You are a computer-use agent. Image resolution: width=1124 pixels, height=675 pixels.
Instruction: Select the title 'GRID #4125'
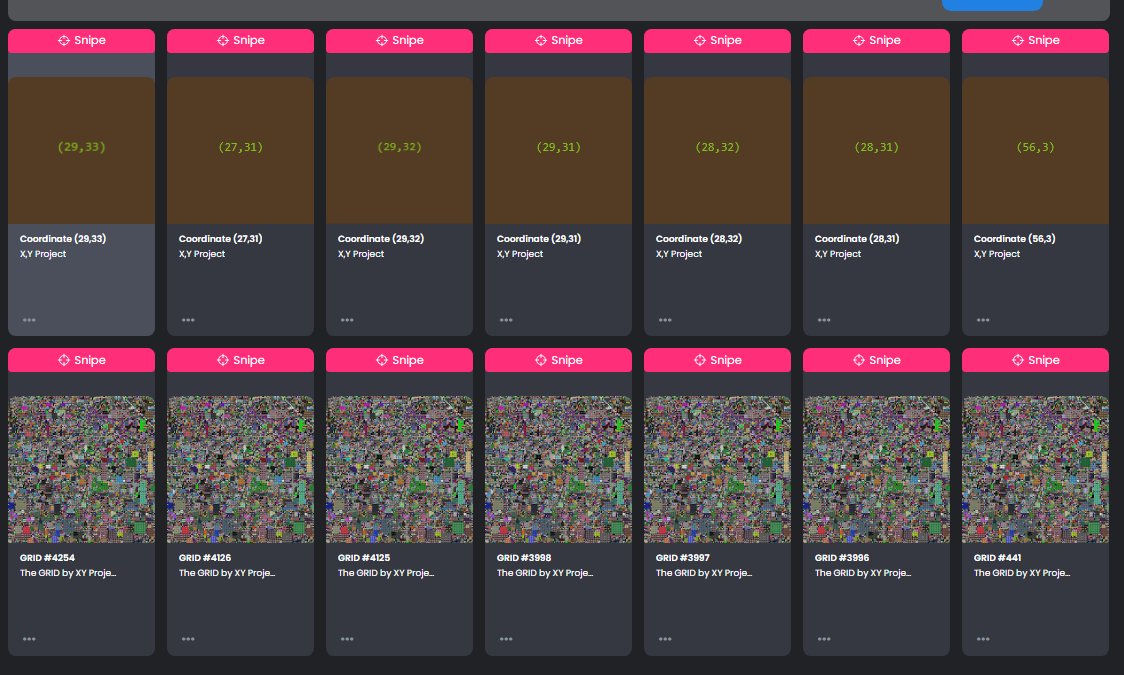(364, 557)
